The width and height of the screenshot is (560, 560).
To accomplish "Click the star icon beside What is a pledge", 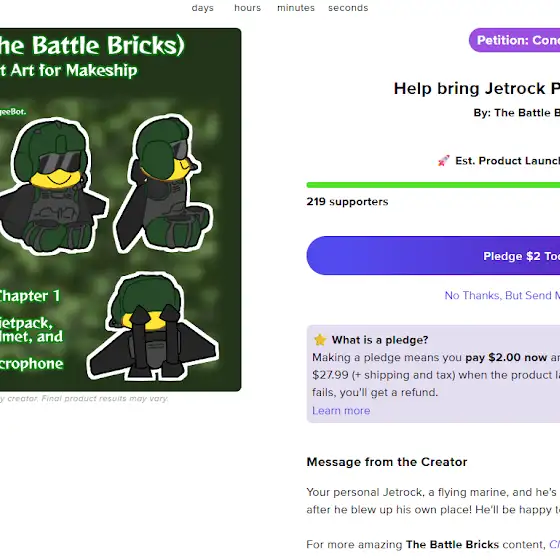I will click(320, 340).
